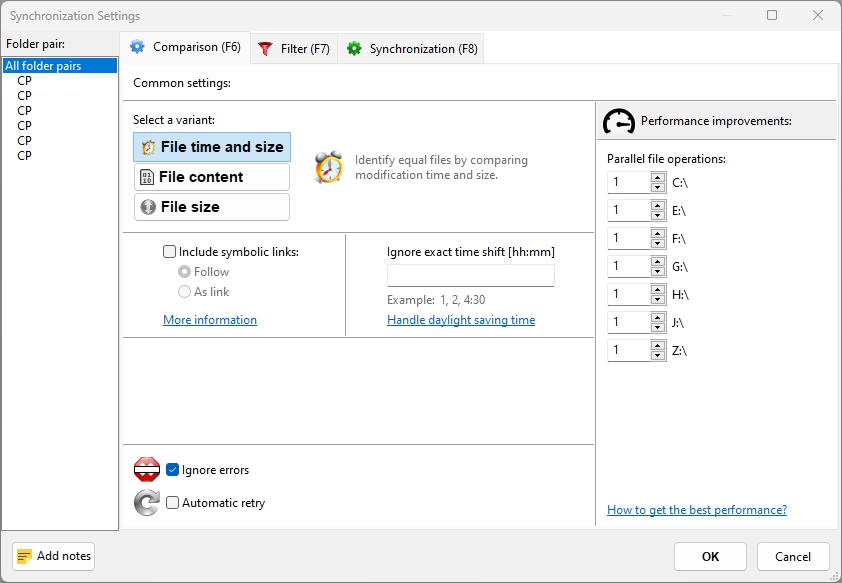Open the Synchronization (F8) tab

tap(411, 49)
